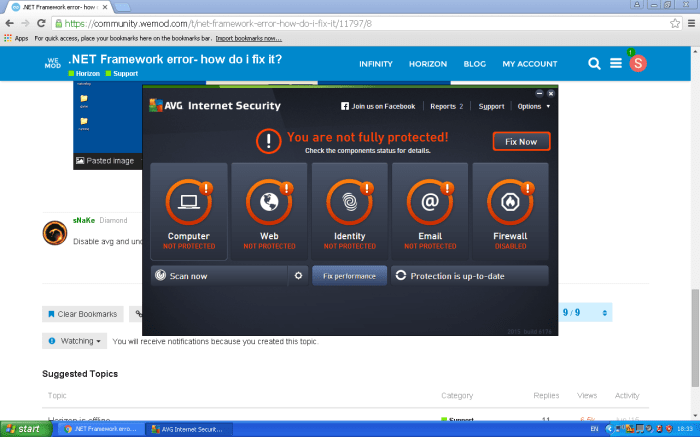Open the Horizon category tag under the title
The image size is (700, 437).
tap(84, 74)
